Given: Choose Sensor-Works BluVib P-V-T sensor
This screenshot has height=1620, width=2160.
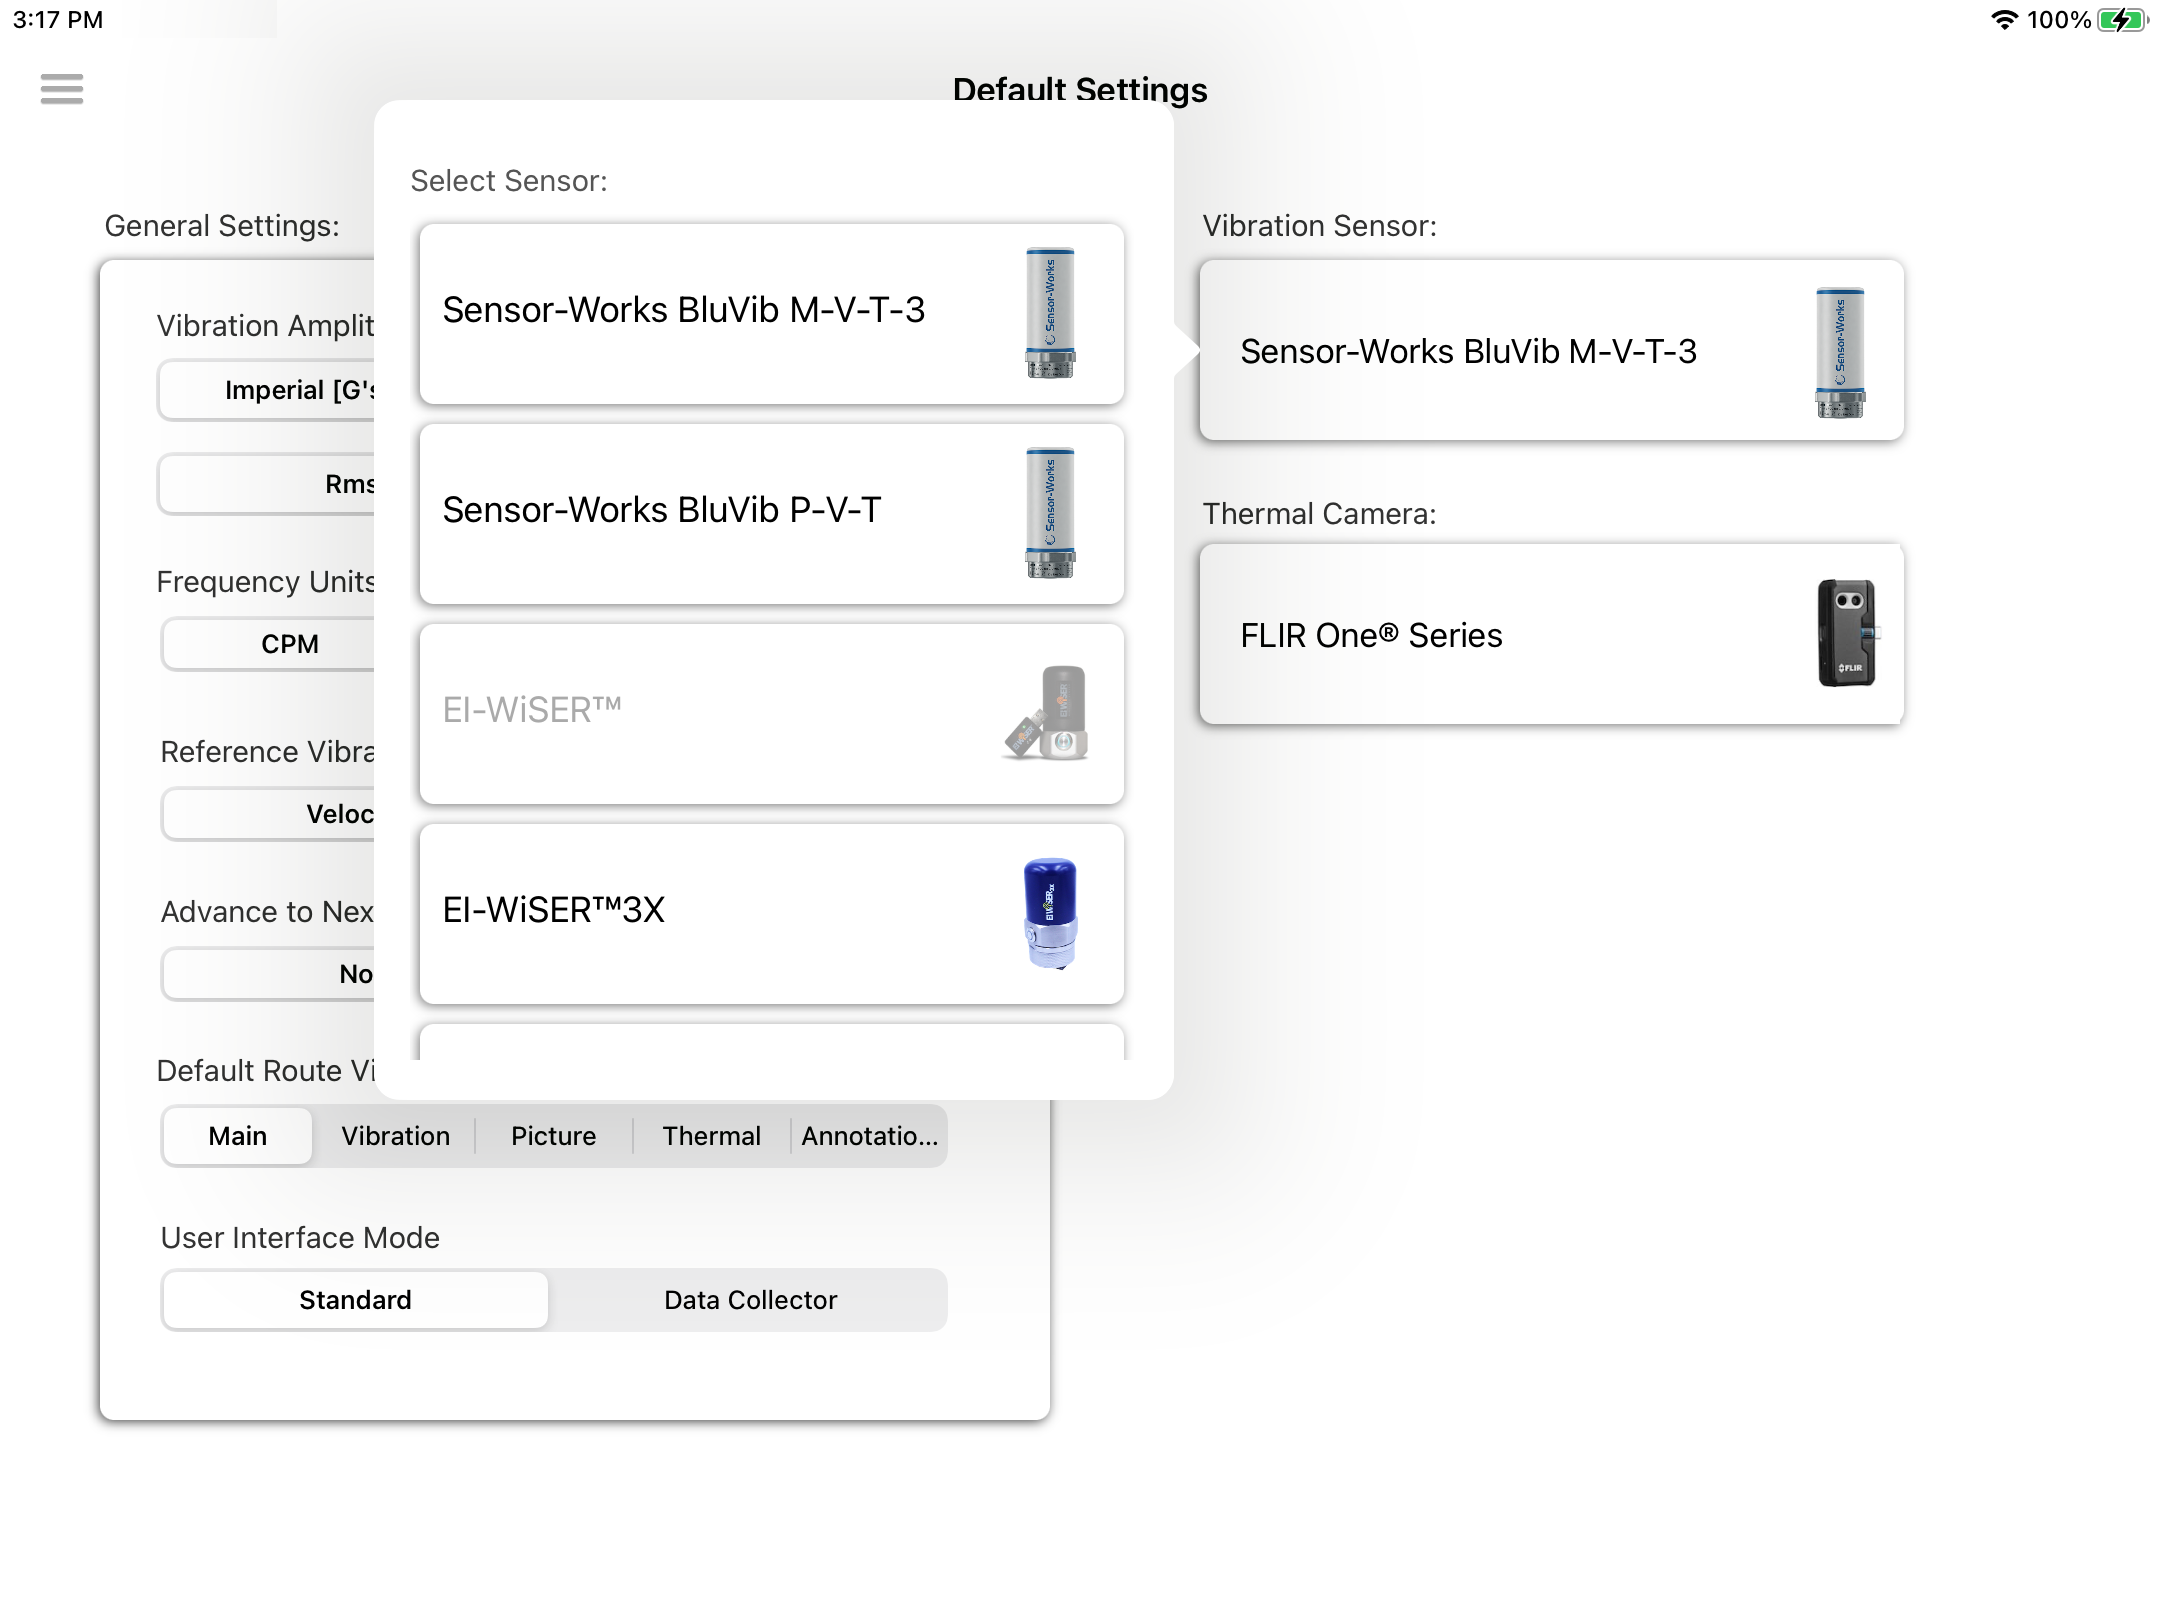Looking at the screenshot, I should pyautogui.click(x=771, y=513).
